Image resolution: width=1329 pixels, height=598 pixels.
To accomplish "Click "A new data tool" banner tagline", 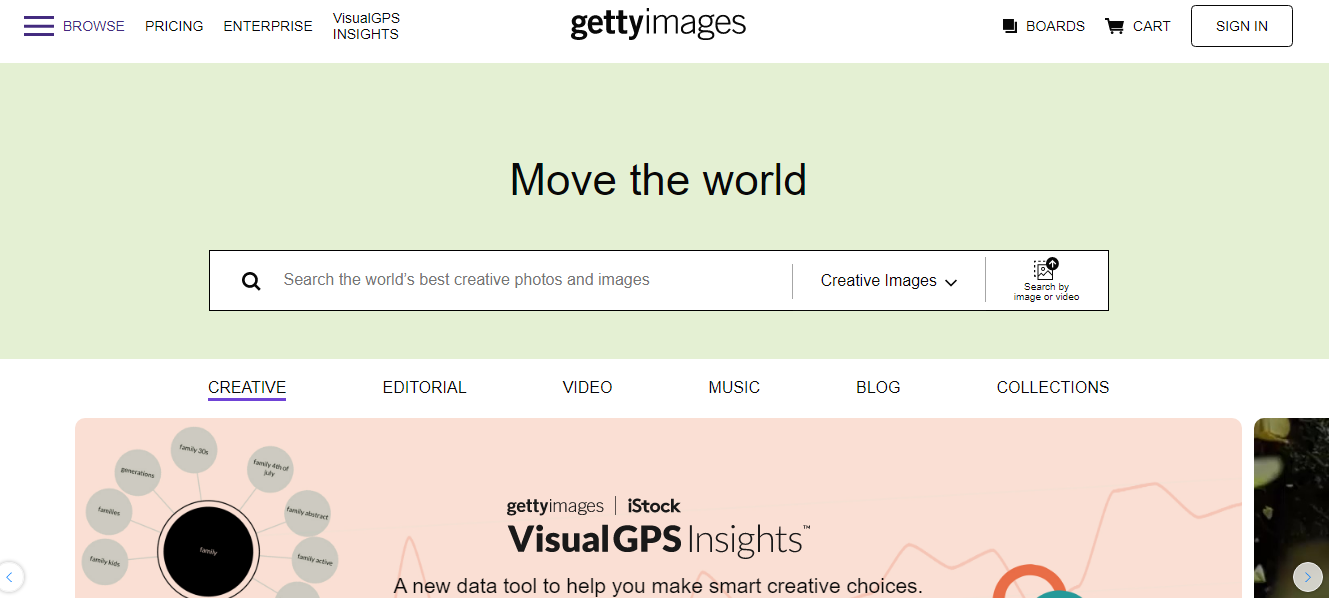I will coord(658,586).
